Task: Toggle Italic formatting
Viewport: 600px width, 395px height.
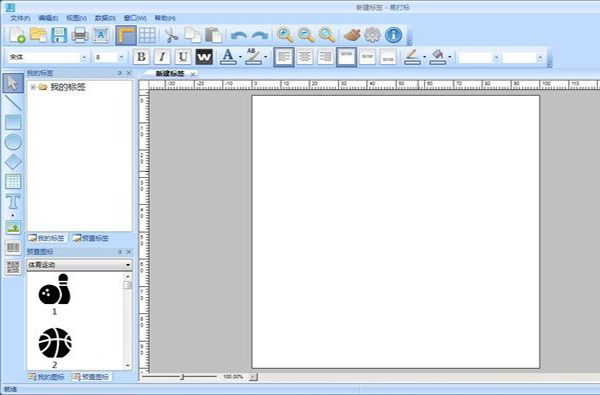Action: point(162,57)
